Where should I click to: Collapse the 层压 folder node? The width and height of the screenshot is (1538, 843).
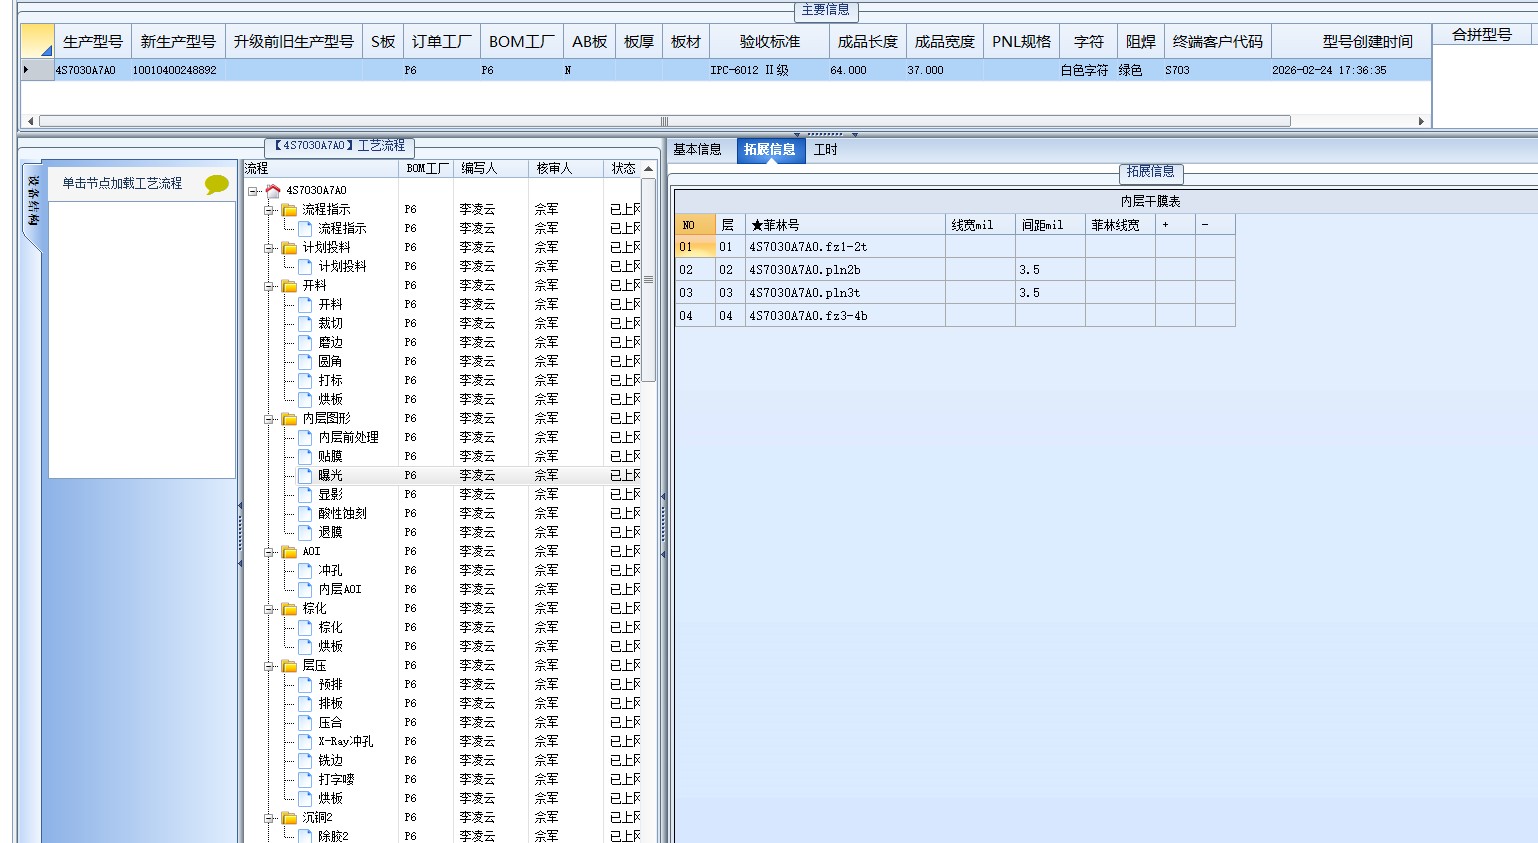click(x=269, y=666)
